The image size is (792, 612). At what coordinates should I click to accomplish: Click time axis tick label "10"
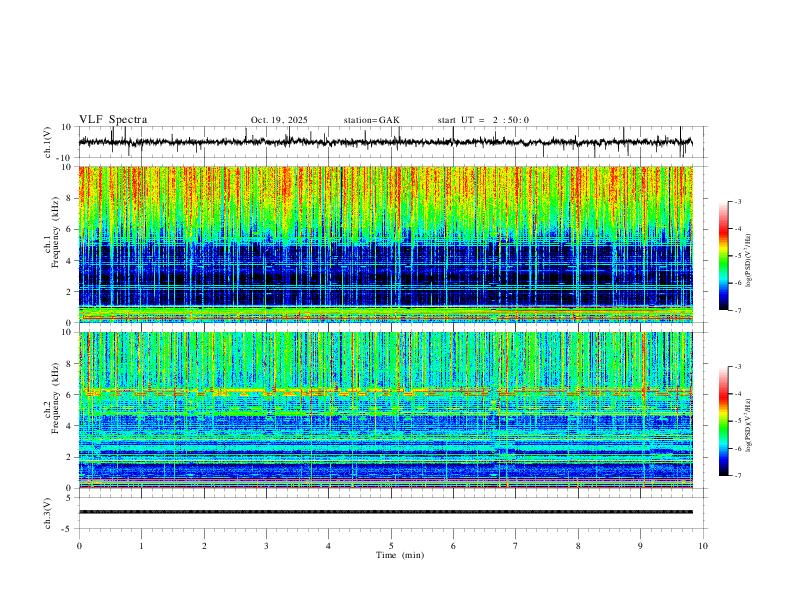point(703,546)
